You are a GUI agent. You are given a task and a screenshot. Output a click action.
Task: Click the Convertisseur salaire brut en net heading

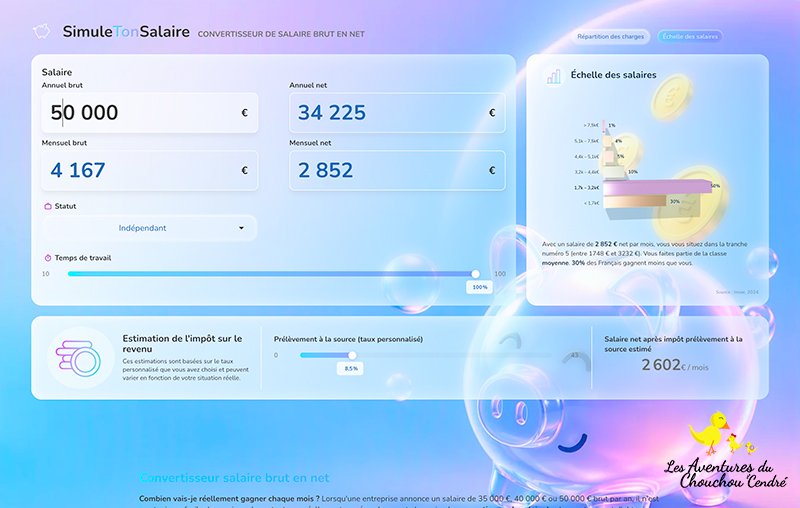234,478
